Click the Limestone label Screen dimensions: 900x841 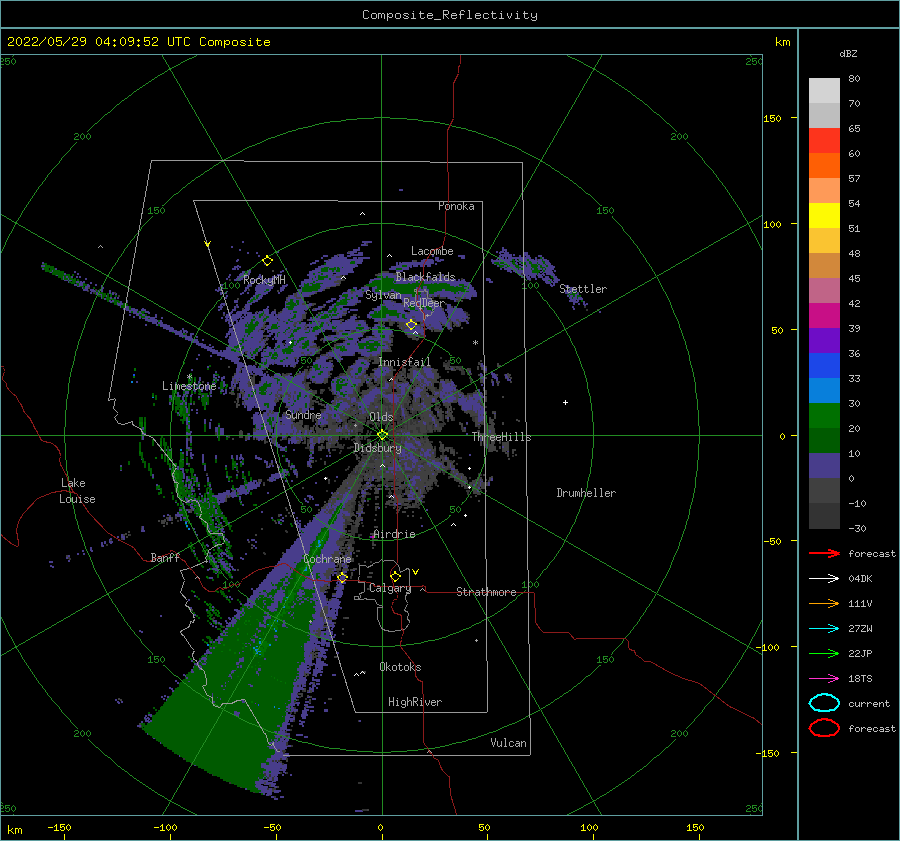pos(189,386)
